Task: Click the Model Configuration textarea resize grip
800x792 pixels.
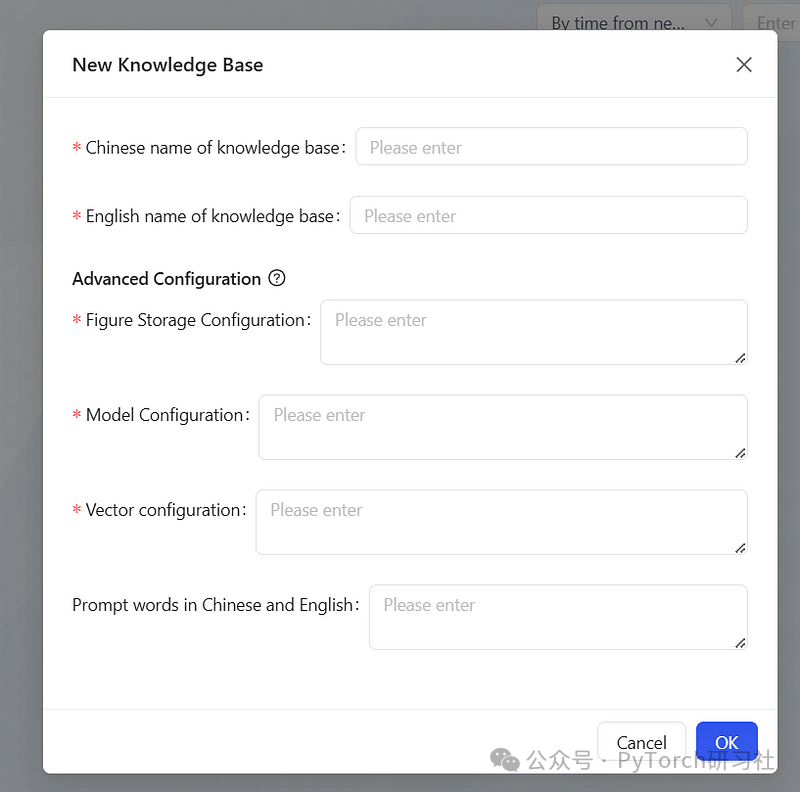Action: tap(740, 453)
